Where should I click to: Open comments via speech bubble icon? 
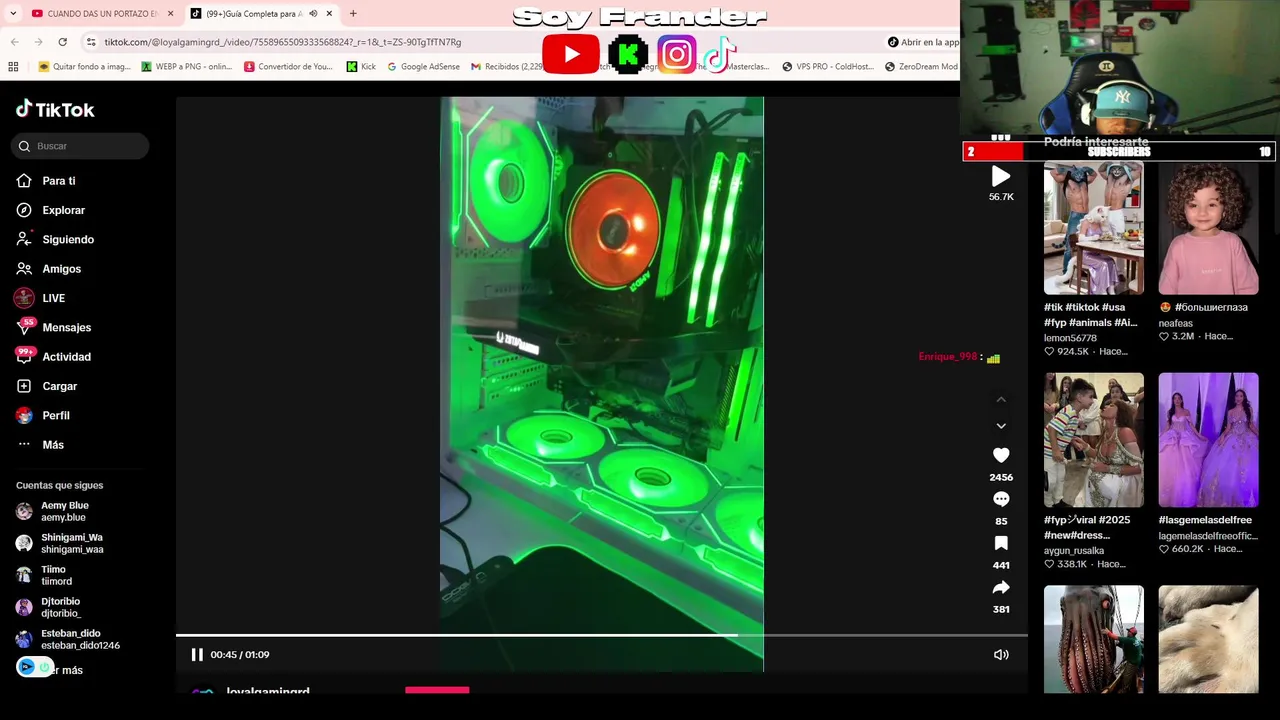(1001, 499)
